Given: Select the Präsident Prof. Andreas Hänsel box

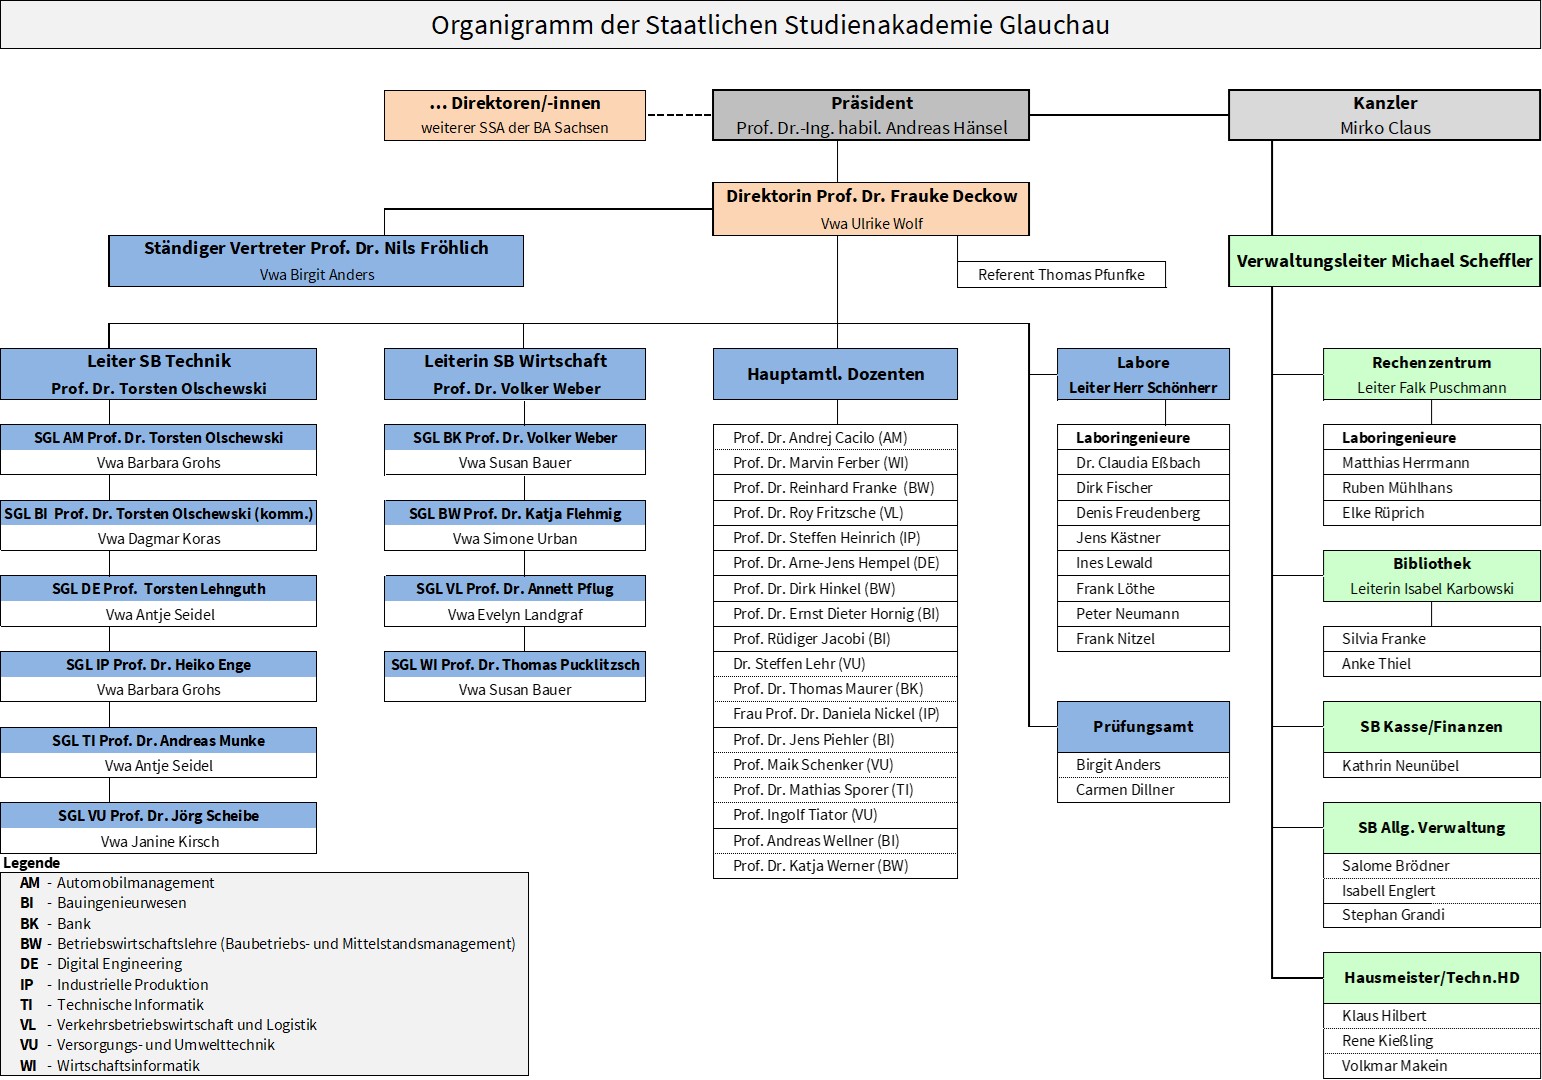Looking at the screenshot, I should 871,115.
